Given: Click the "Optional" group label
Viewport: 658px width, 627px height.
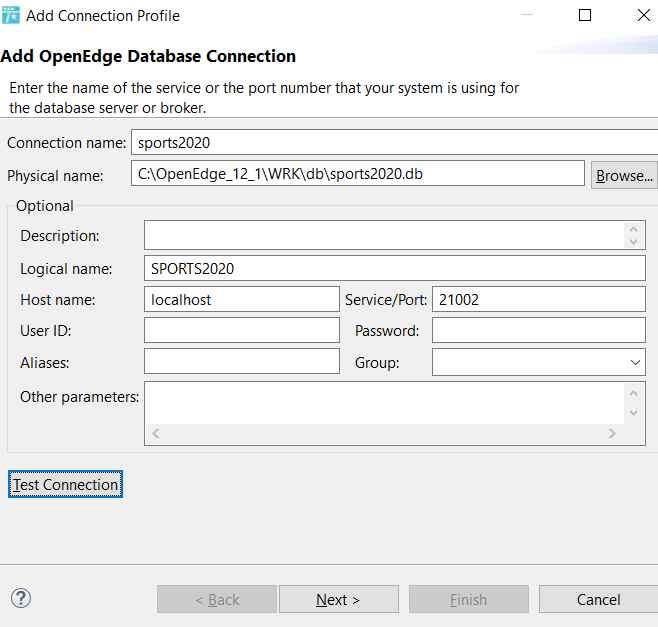Looking at the screenshot, I should [x=44, y=206].
